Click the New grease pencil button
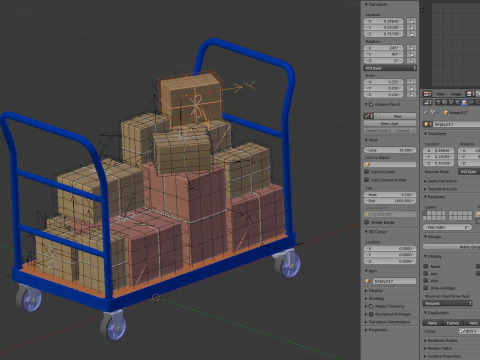 tap(398, 116)
